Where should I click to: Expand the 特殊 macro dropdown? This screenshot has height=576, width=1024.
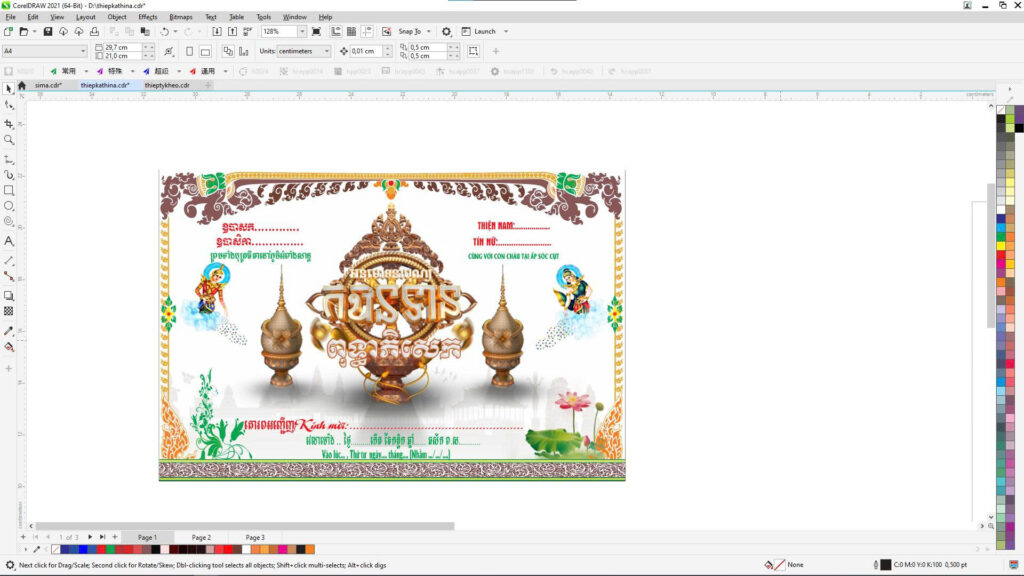pyautogui.click(x=132, y=71)
